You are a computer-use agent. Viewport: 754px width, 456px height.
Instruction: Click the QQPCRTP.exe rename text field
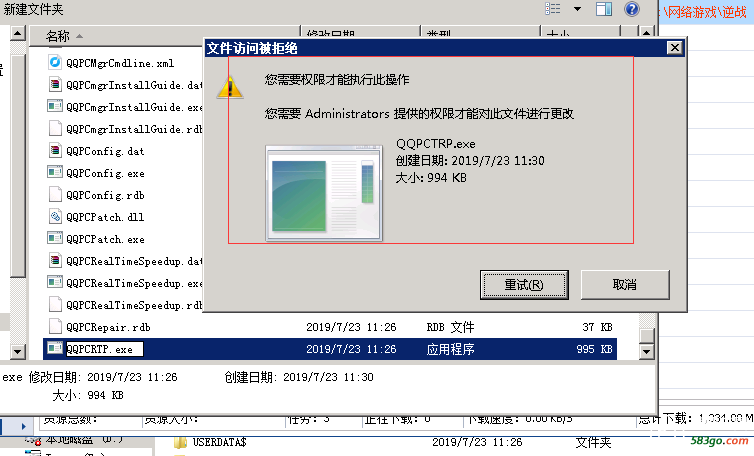[104, 349]
